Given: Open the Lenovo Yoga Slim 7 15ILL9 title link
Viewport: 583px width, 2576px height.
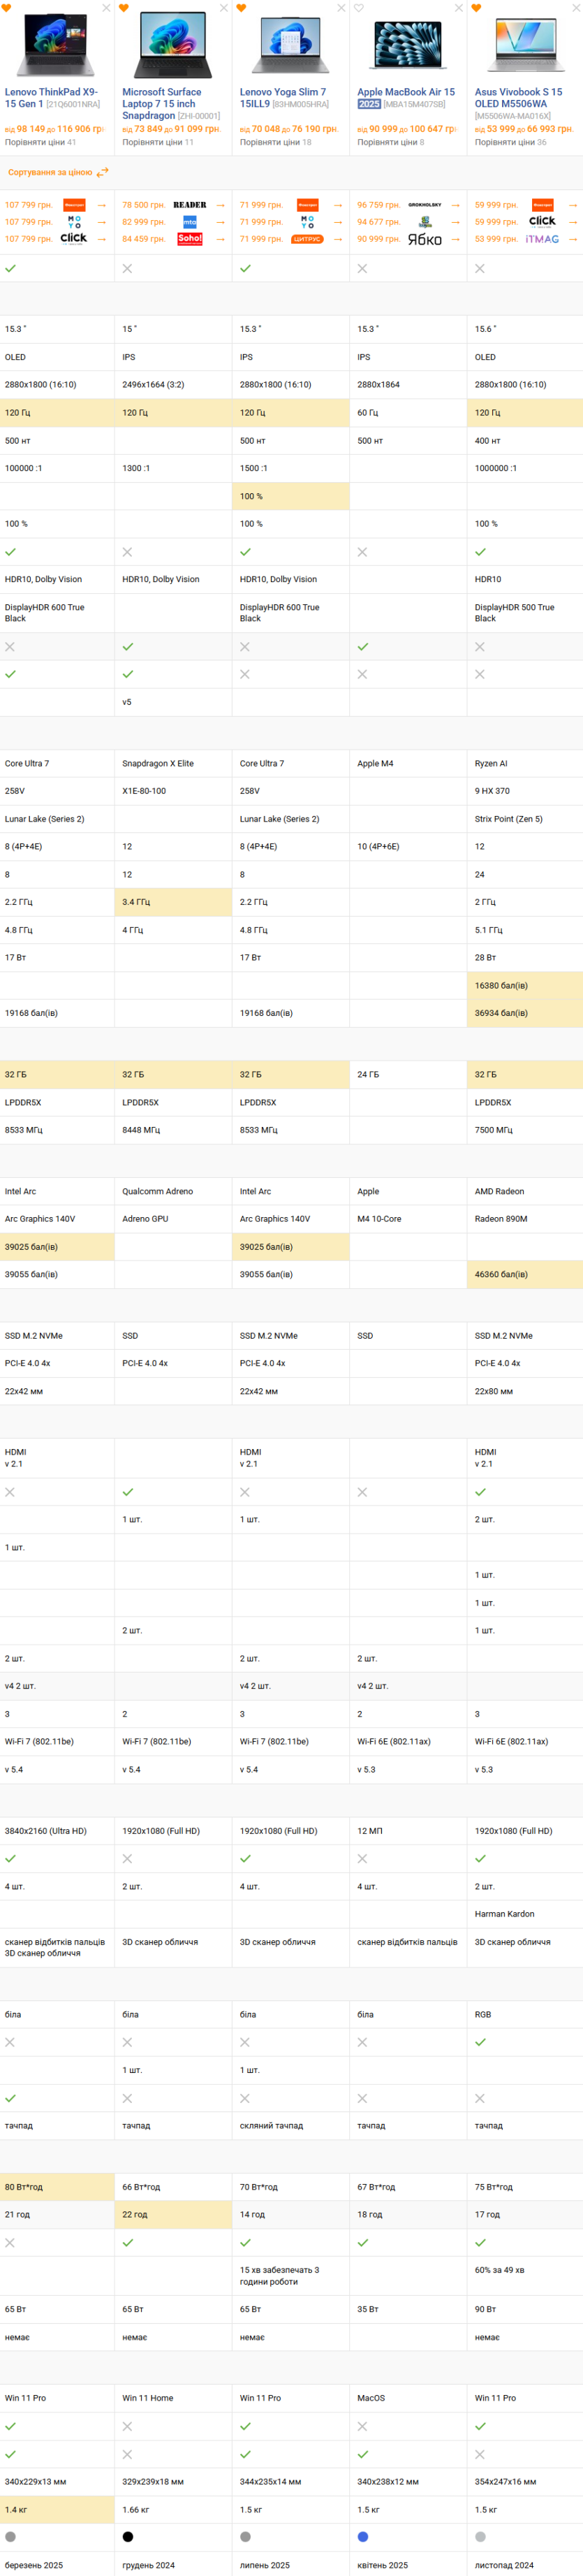Looking at the screenshot, I should 283,98.
